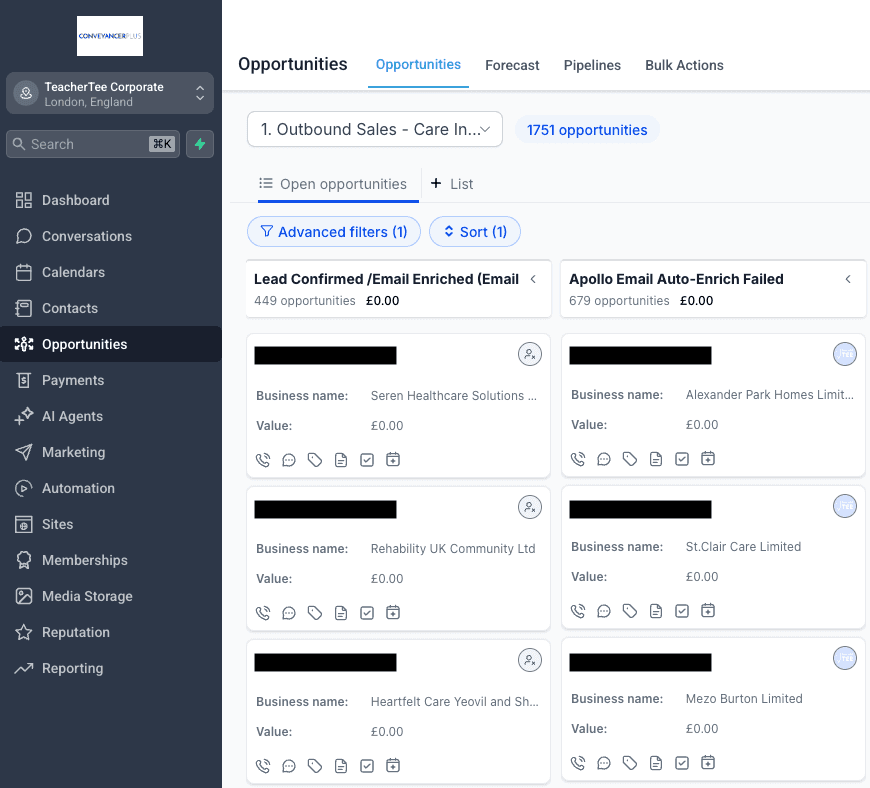Collapse the Apollo Email Auto-Enrich Failed column

pos(848,279)
